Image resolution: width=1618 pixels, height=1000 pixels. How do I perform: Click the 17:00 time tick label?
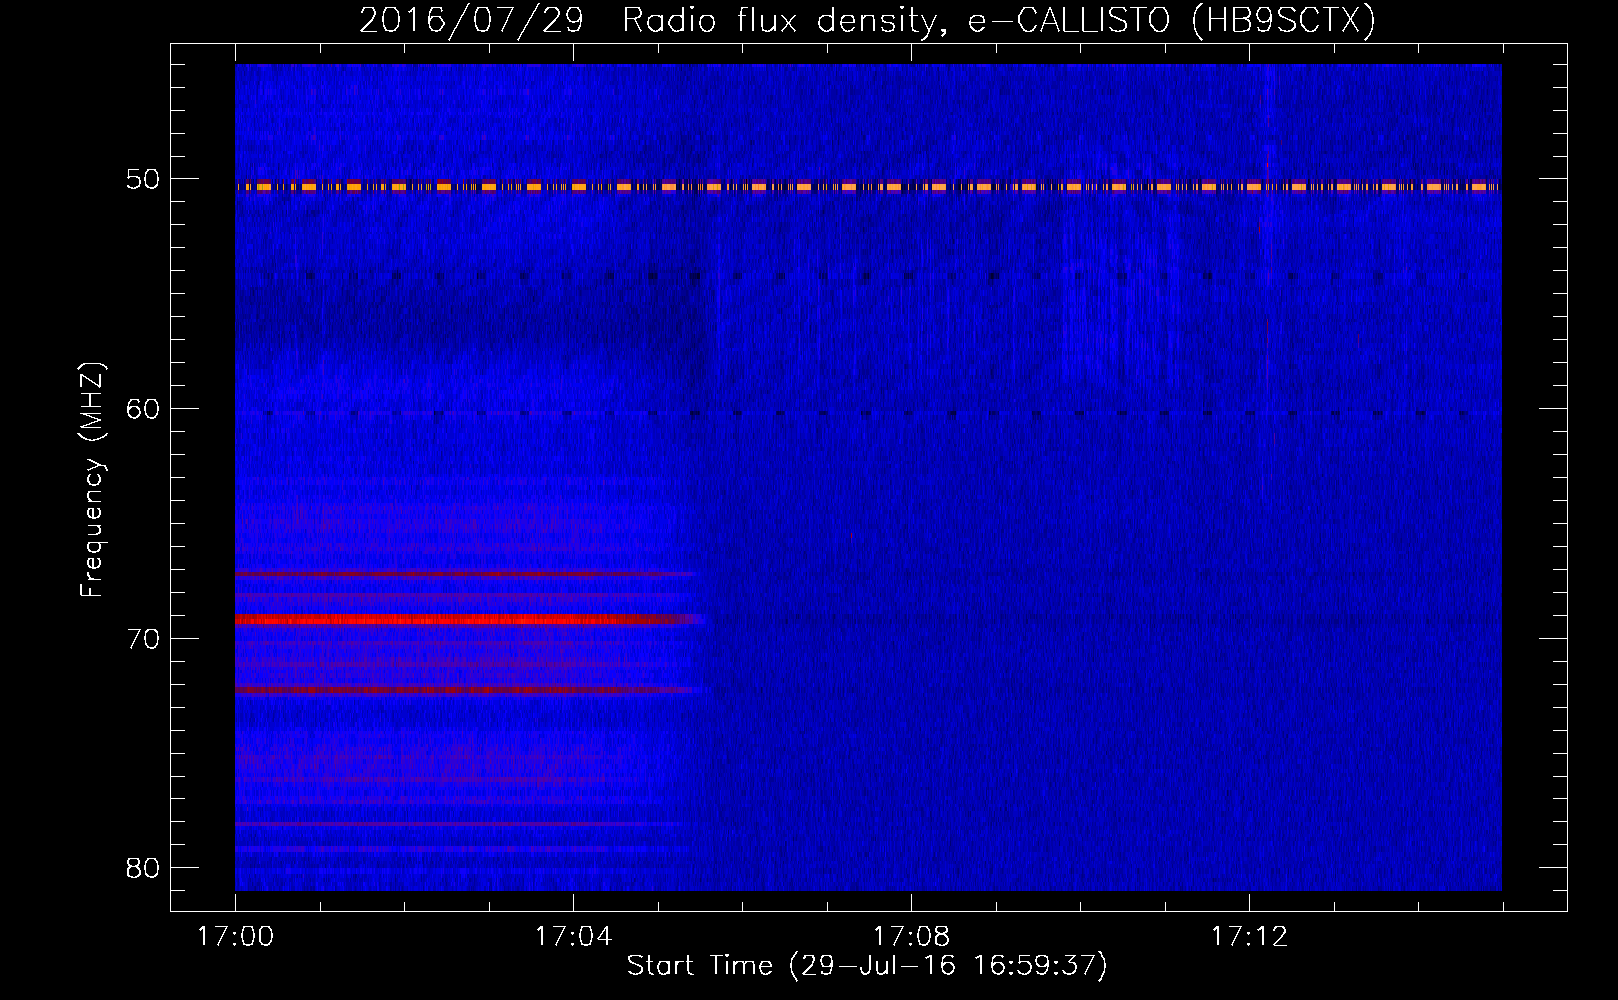[x=235, y=937]
